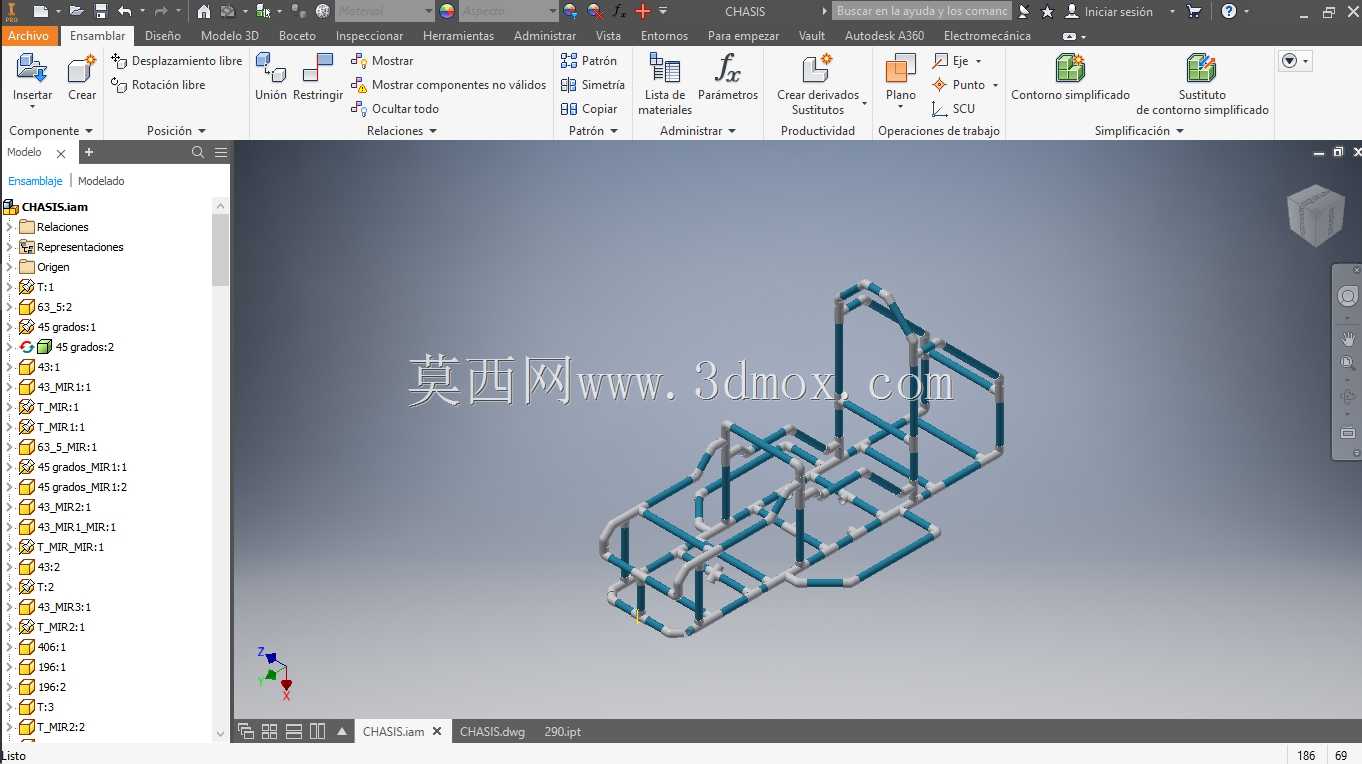Click the navigation wheel icon in nav bar
This screenshot has width=1362, height=764.
1347,296
